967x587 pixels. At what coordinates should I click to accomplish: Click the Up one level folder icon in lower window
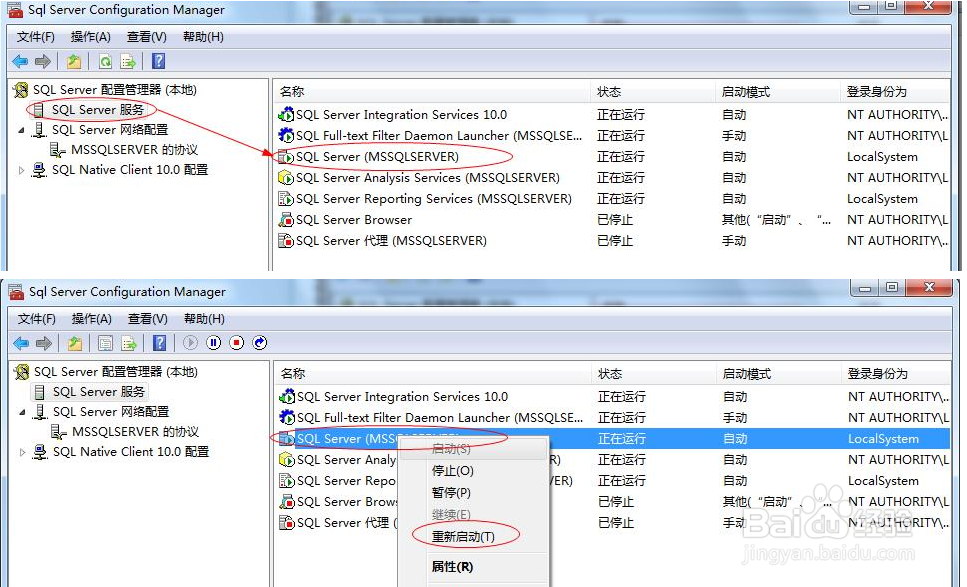click(75, 343)
